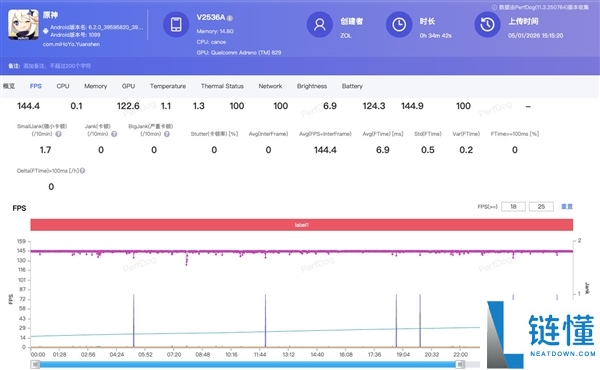This screenshot has height=370, width=600.
Task: Click help icon next to Jank(/10min)
Action: pyautogui.click(x=114, y=134)
